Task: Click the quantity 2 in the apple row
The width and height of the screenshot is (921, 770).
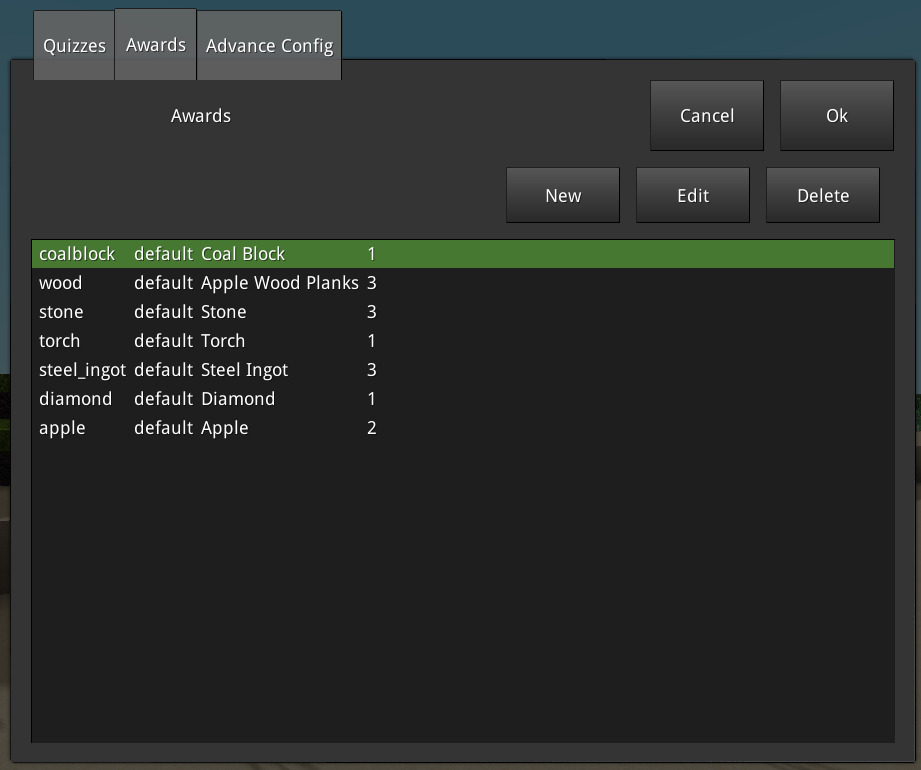Action: point(371,428)
